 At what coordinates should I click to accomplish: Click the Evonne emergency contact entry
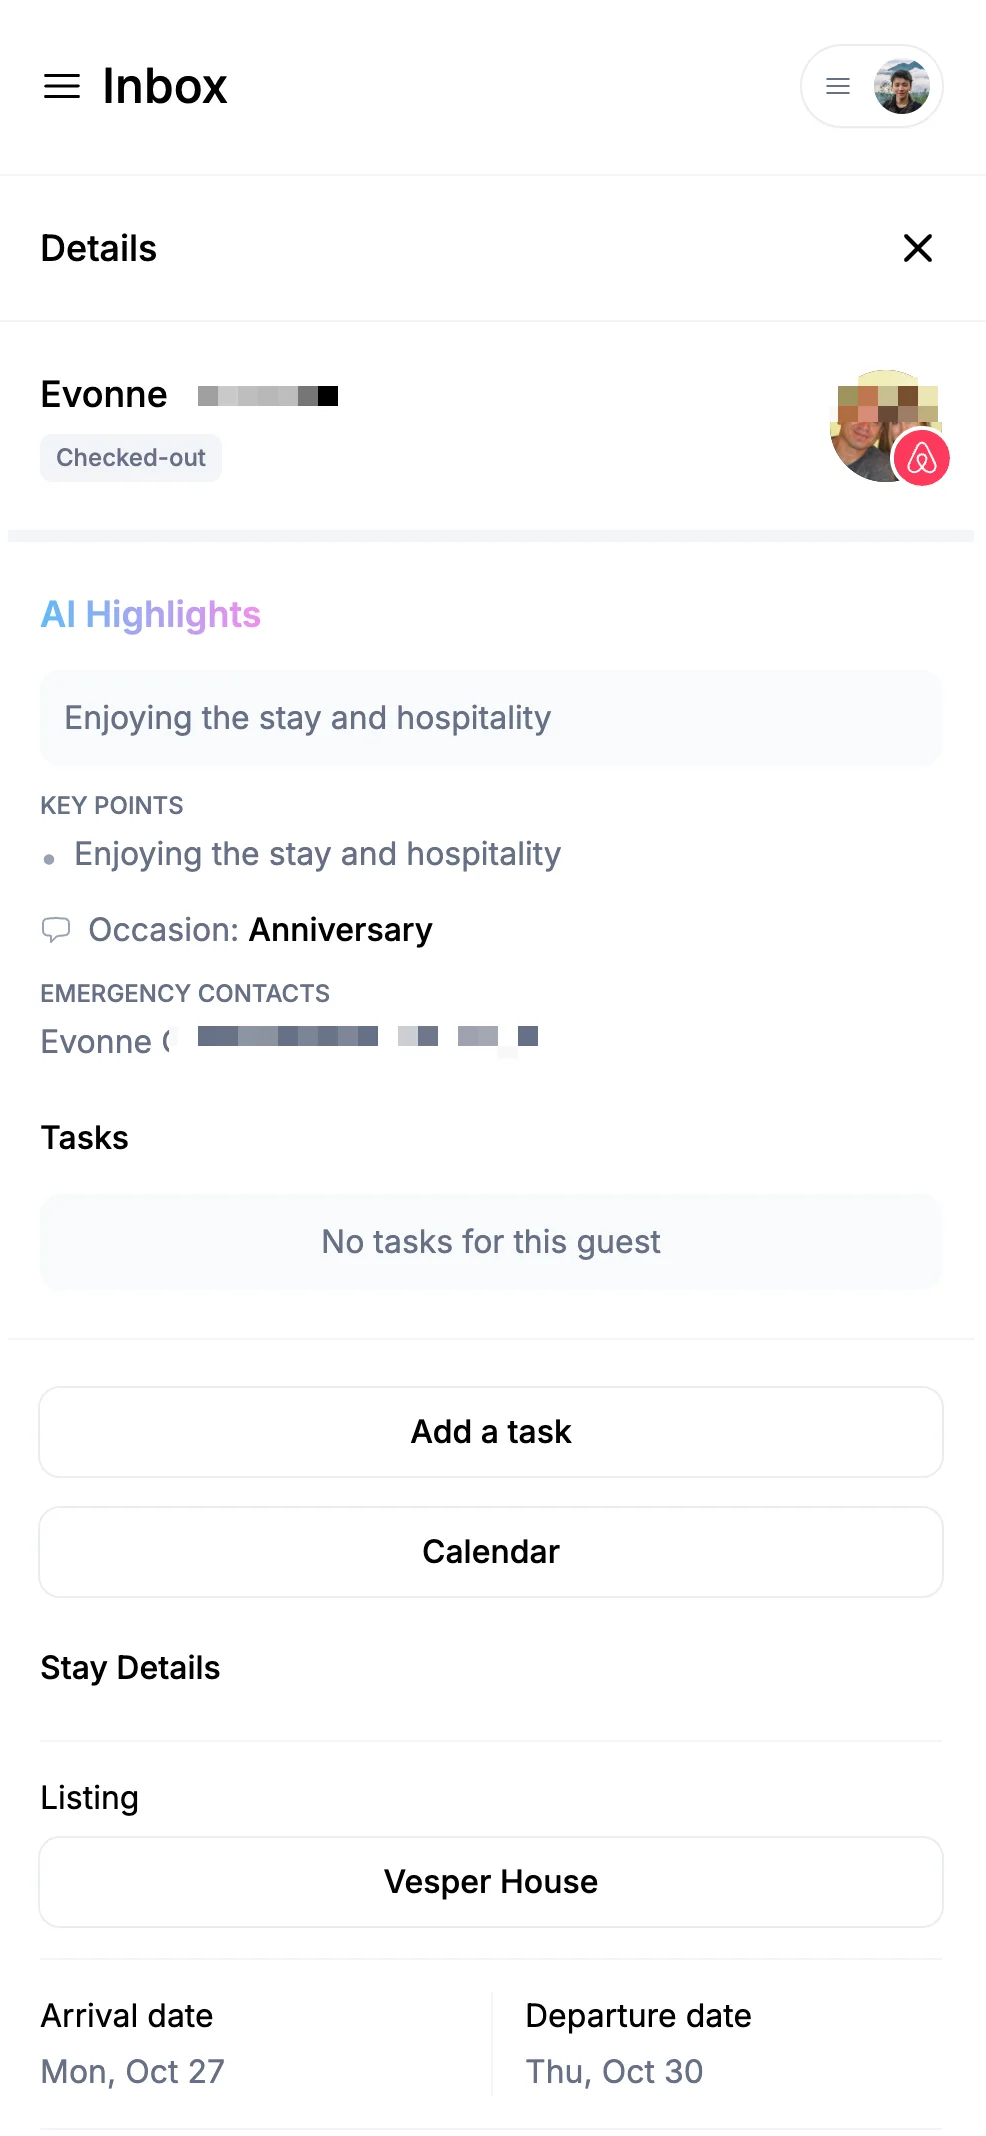290,1041
